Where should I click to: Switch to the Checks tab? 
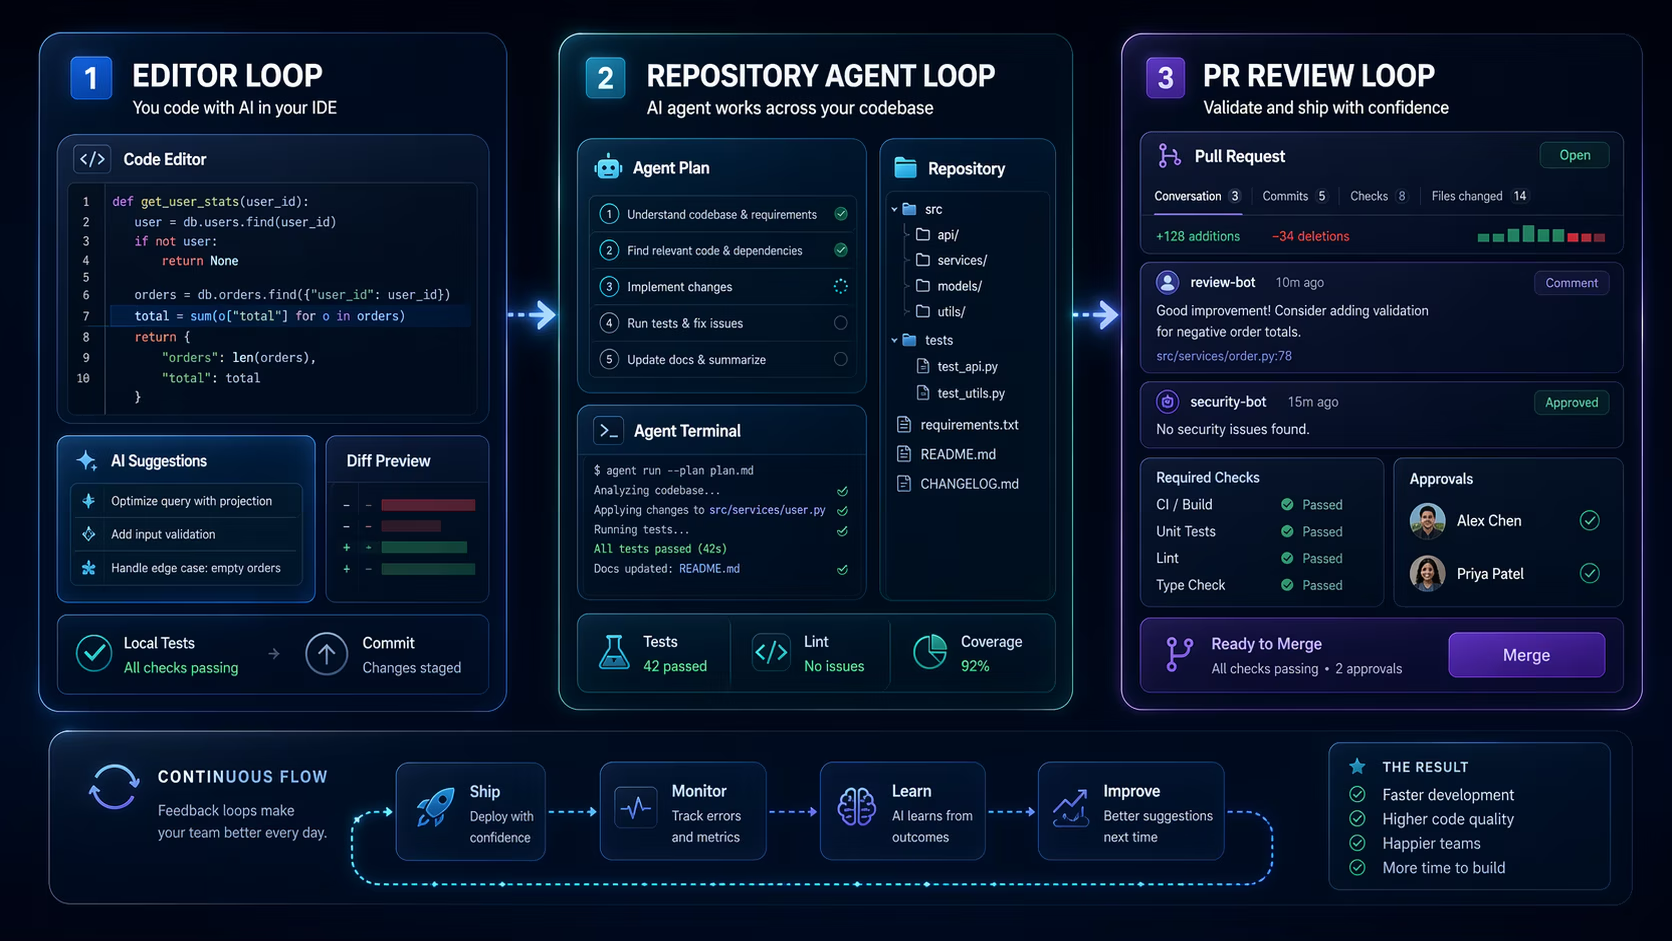pyautogui.click(x=1379, y=196)
